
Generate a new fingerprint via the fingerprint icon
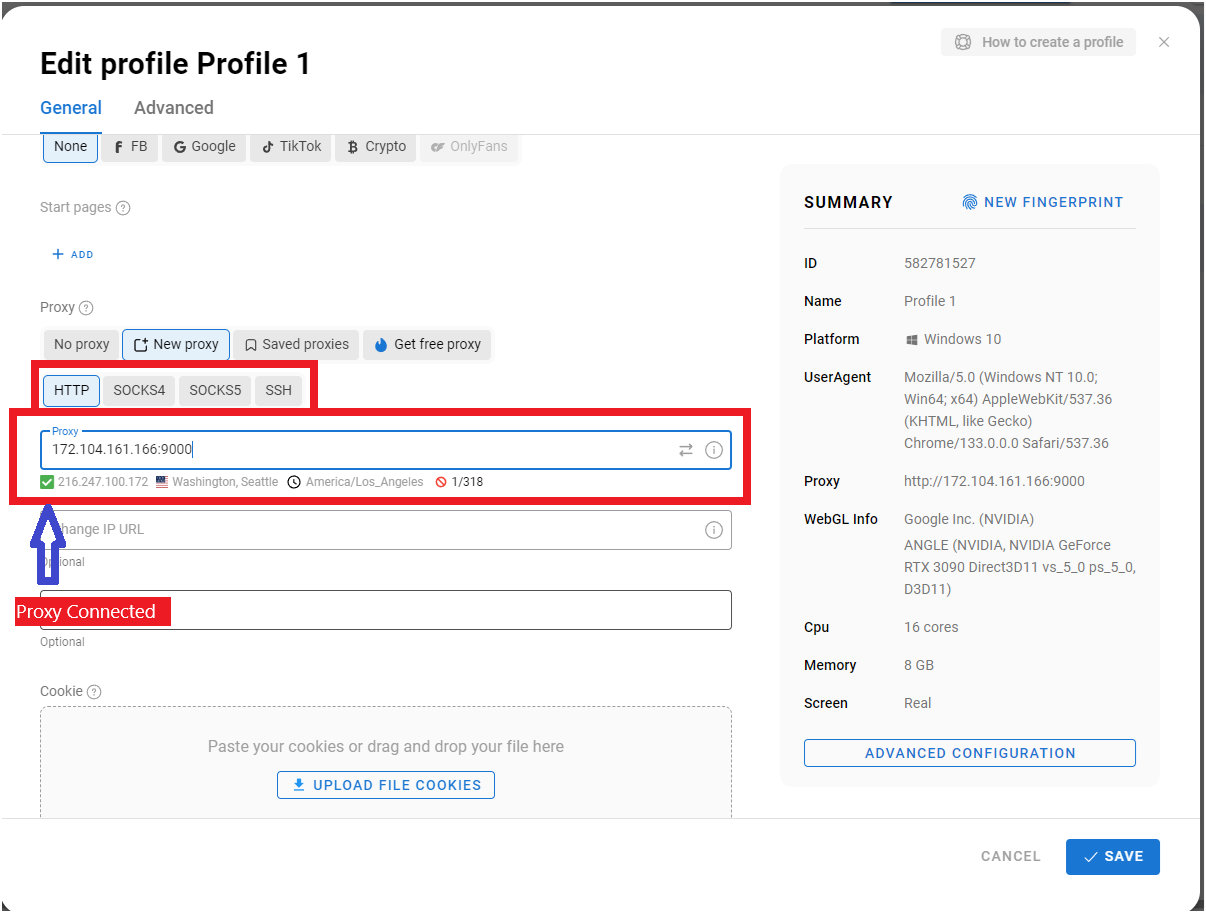[969, 201]
